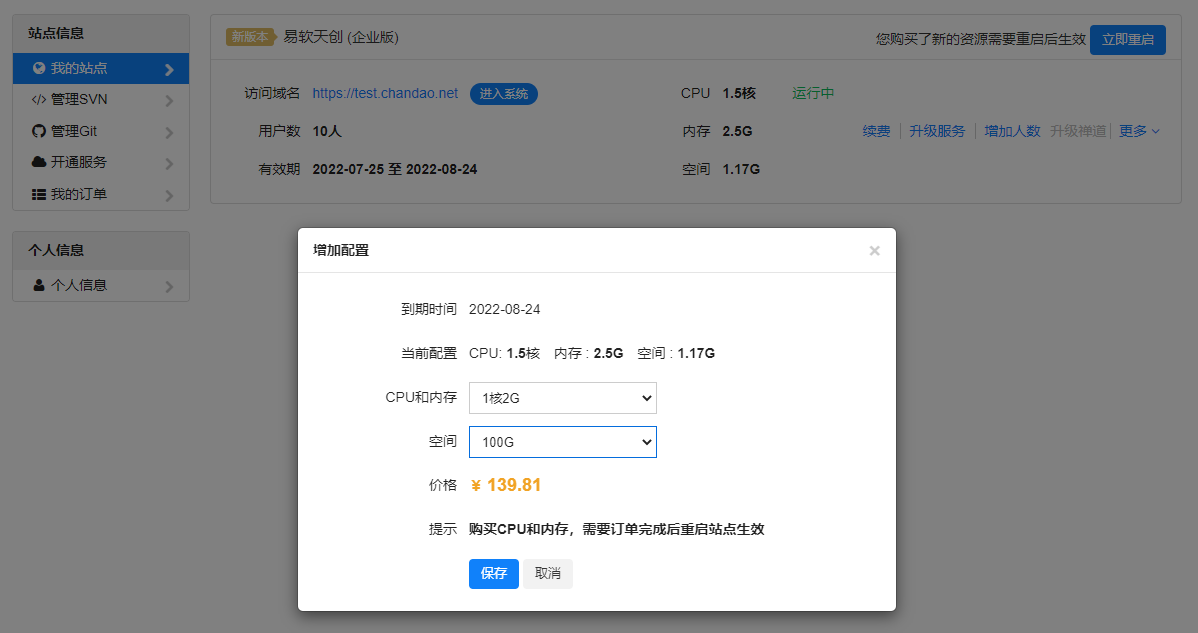1198x633 pixels.
Task: Click the globe icon beside 我的站点
Action: 39,69
